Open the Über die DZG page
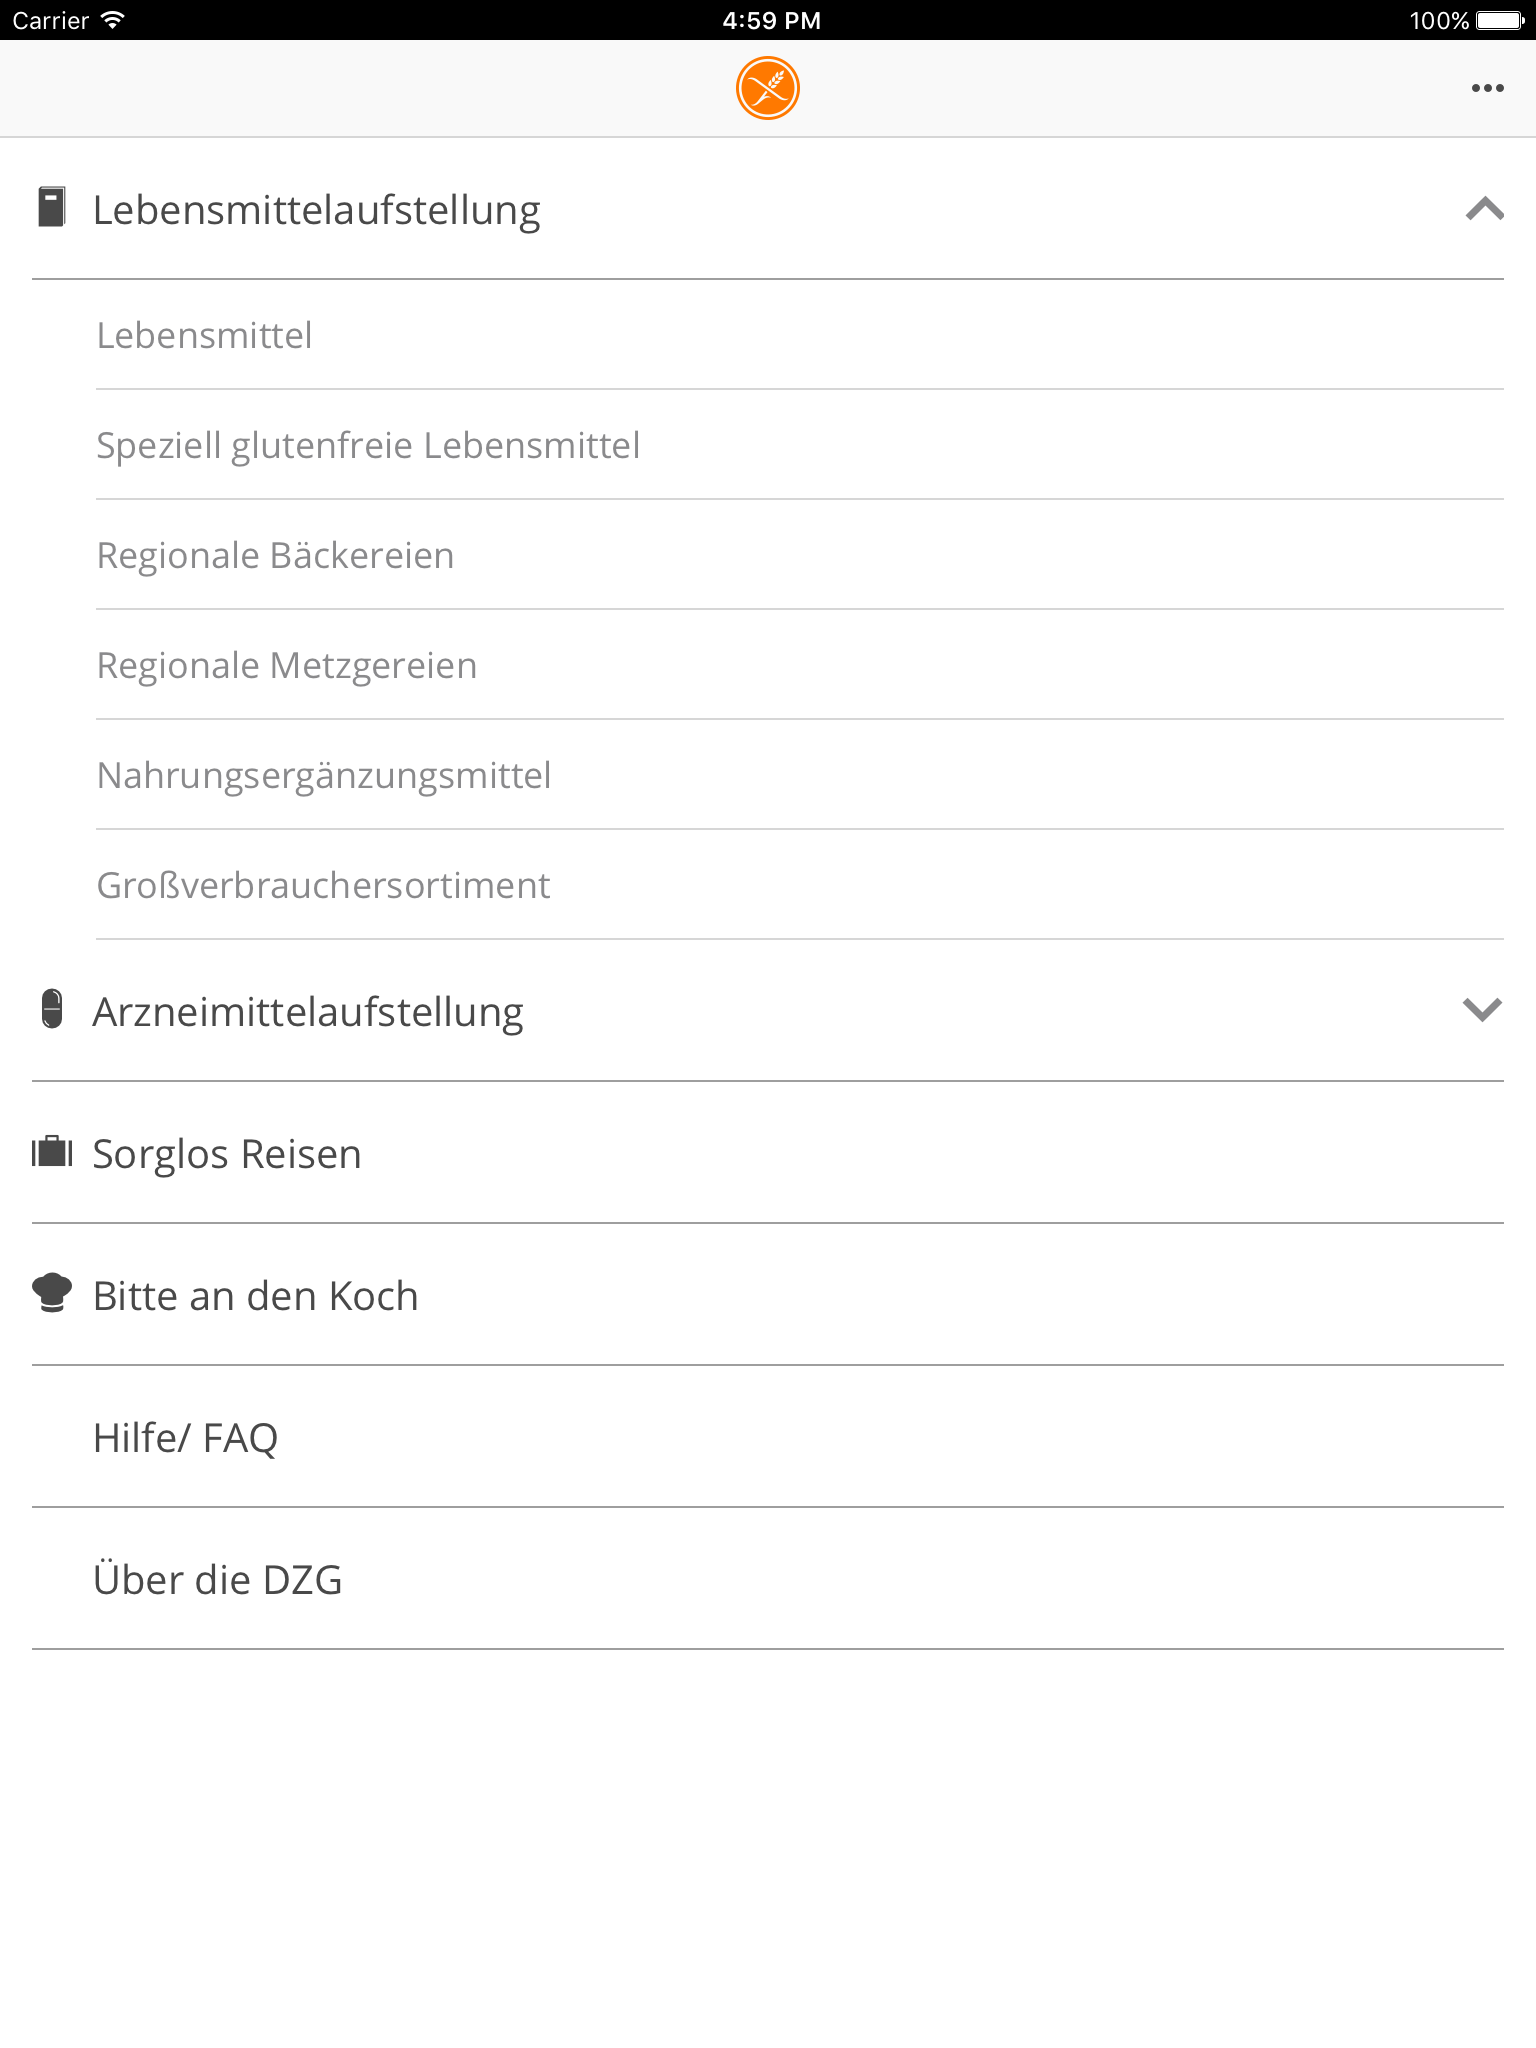1536x2048 pixels. click(x=218, y=1580)
